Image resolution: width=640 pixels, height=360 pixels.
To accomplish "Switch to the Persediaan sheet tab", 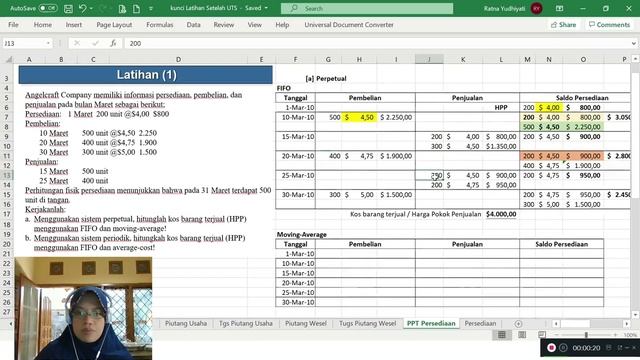I will (480, 323).
